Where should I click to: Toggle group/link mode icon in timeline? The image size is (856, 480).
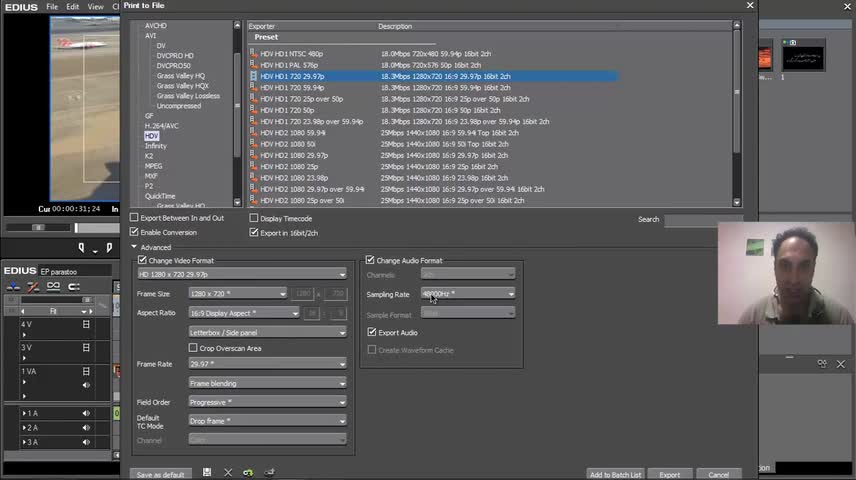pos(54,287)
